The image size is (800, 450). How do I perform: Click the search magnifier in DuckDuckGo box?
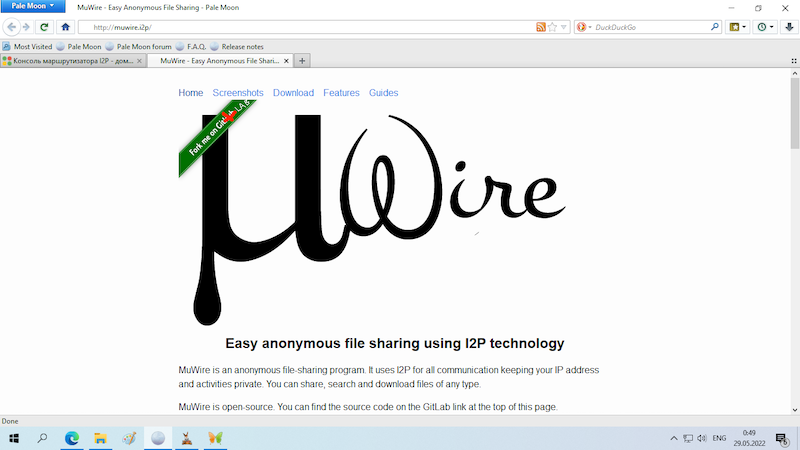pyautogui.click(x=715, y=27)
